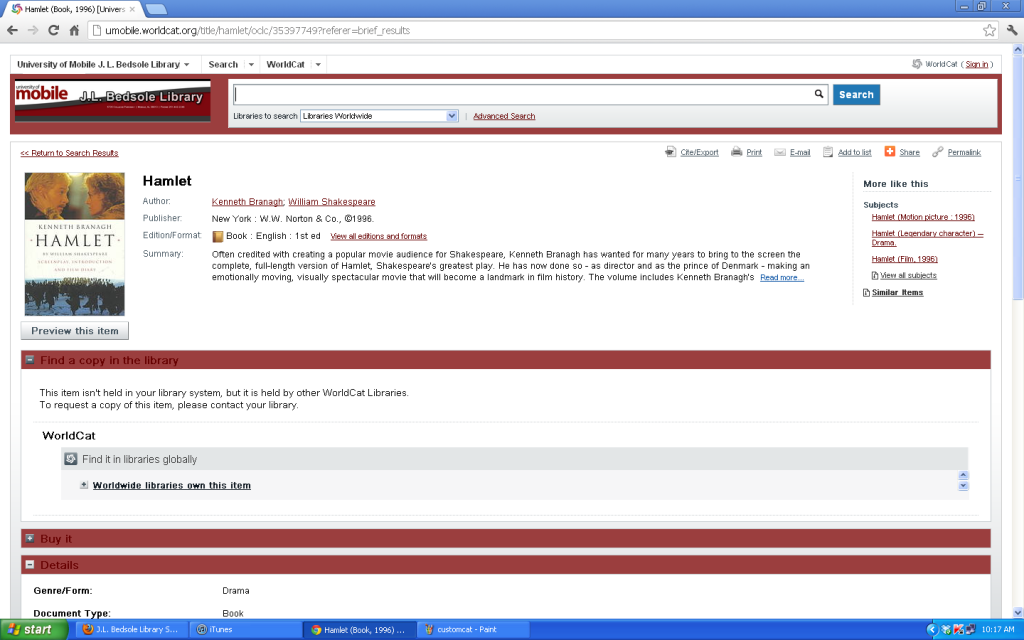Click the Add to list clipboard icon
The height and width of the screenshot is (640, 1024).
(827, 152)
